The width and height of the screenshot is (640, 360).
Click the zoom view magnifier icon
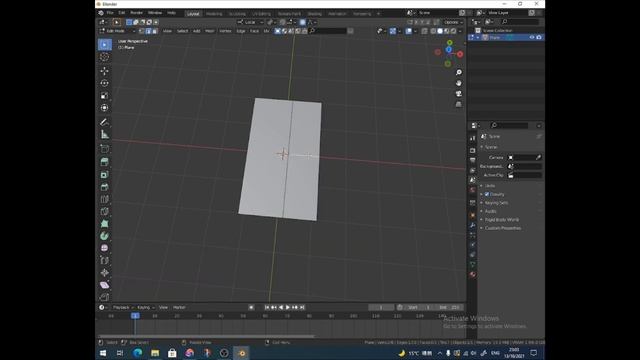coord(459,72)
